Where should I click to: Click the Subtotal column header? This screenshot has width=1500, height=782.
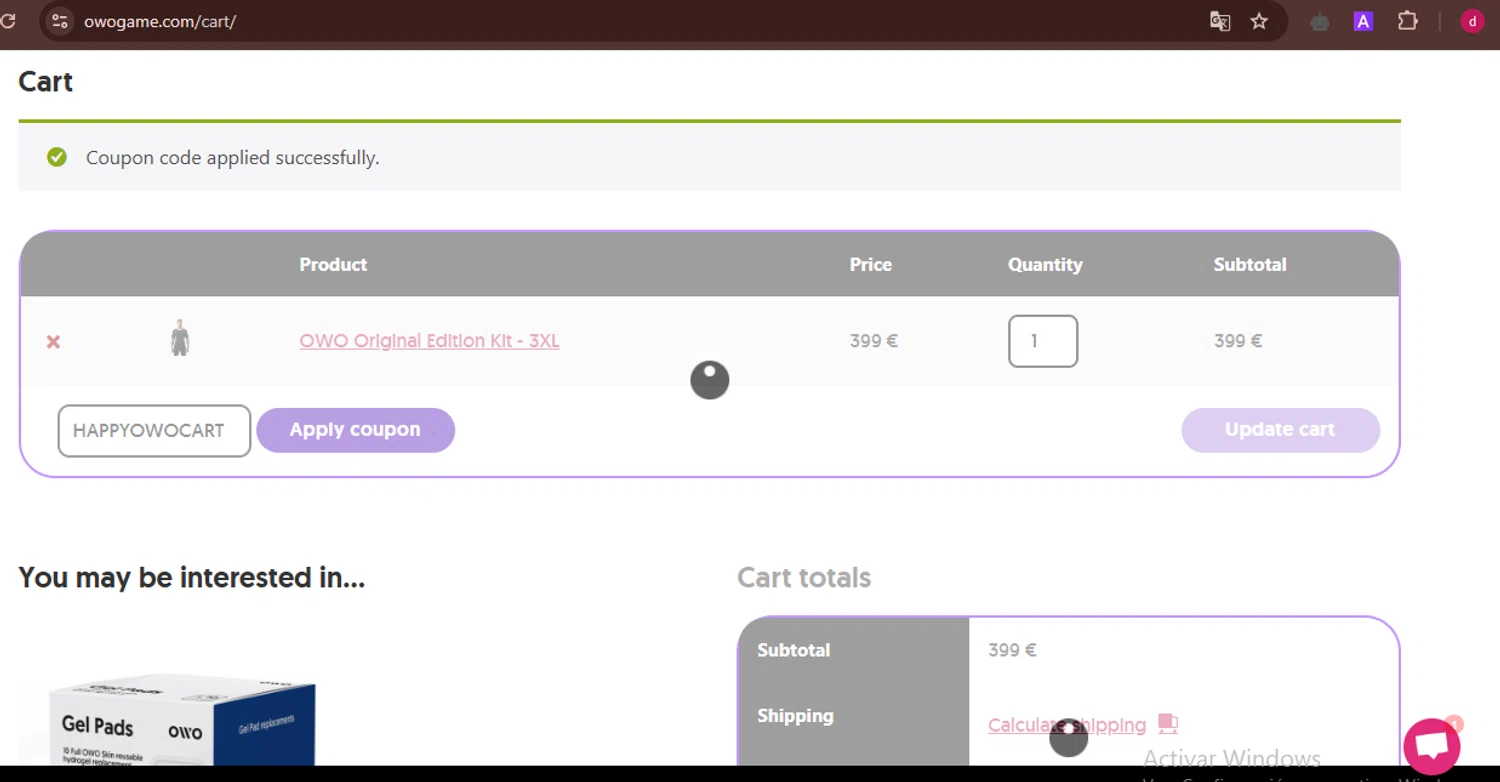(1250, 265)
